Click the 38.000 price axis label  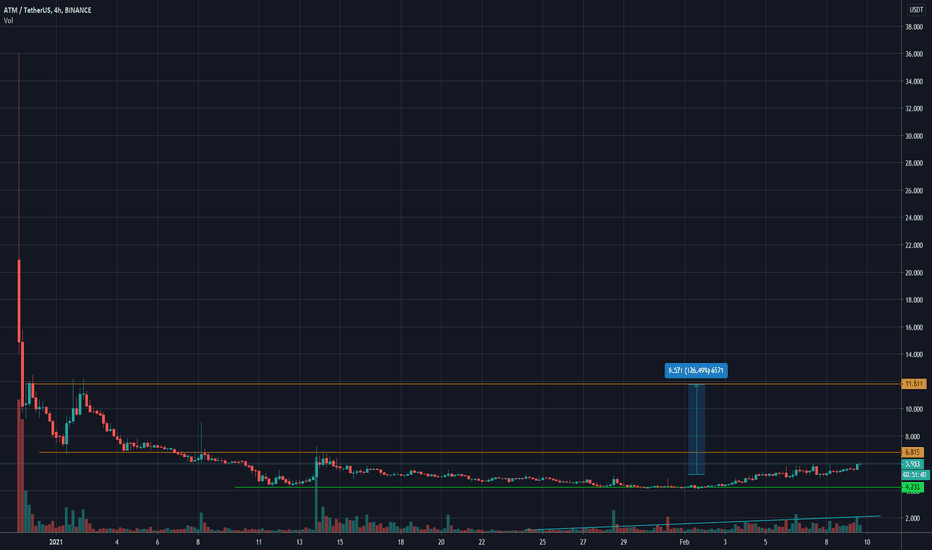[x=914, y=27]
